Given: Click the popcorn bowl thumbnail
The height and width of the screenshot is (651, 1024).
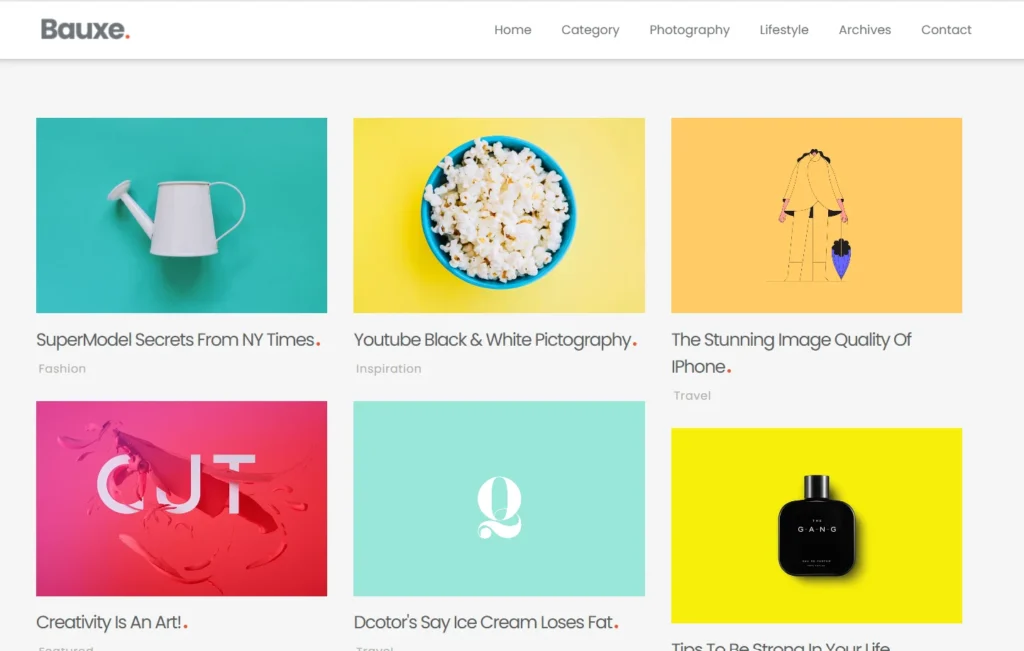Looking at the screenshot, I should click(x=498, y=215).
